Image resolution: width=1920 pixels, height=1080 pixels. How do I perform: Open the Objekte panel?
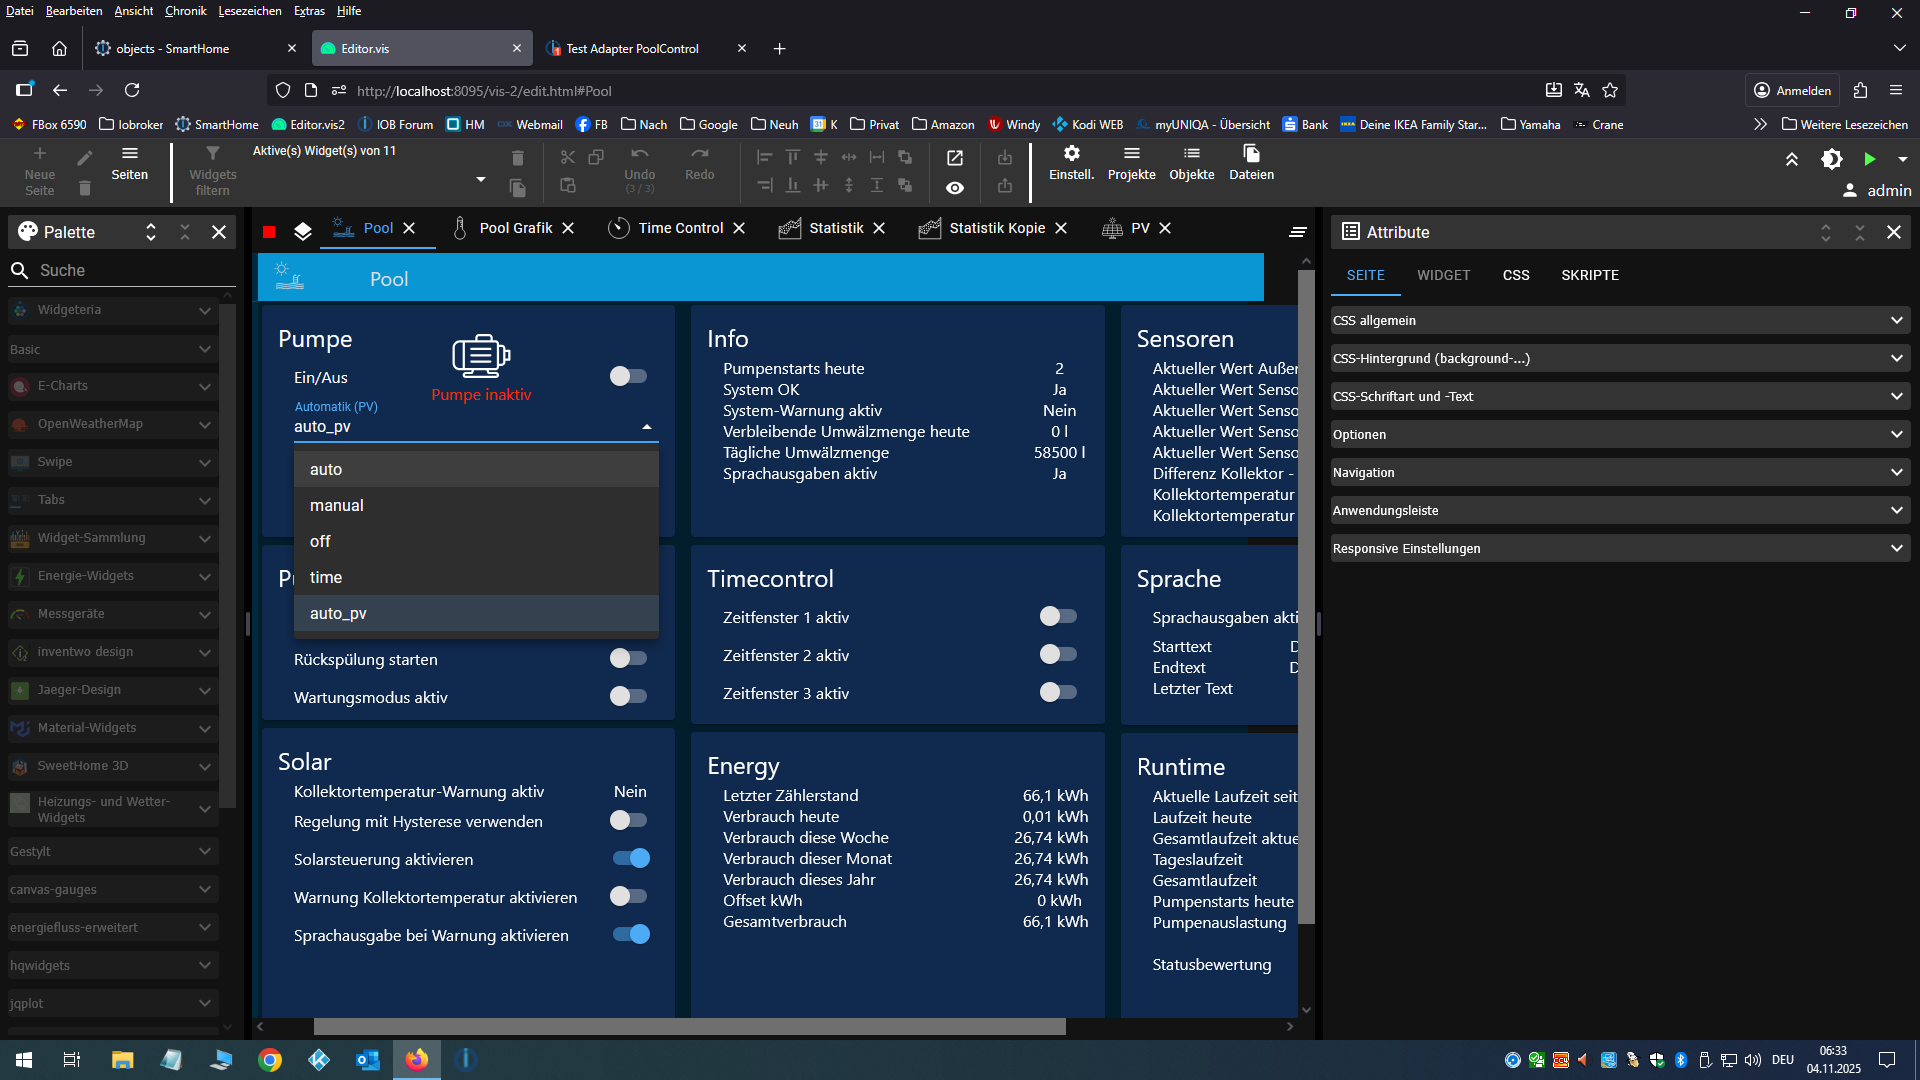(x=1191, y=163)
